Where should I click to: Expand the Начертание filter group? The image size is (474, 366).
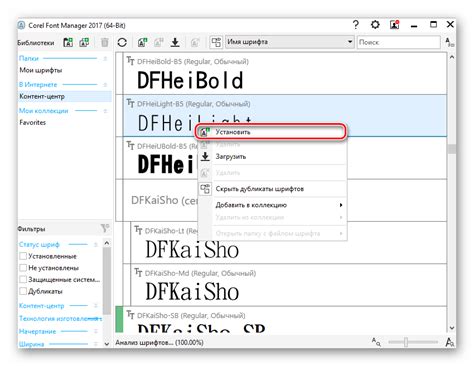point(96,331)
